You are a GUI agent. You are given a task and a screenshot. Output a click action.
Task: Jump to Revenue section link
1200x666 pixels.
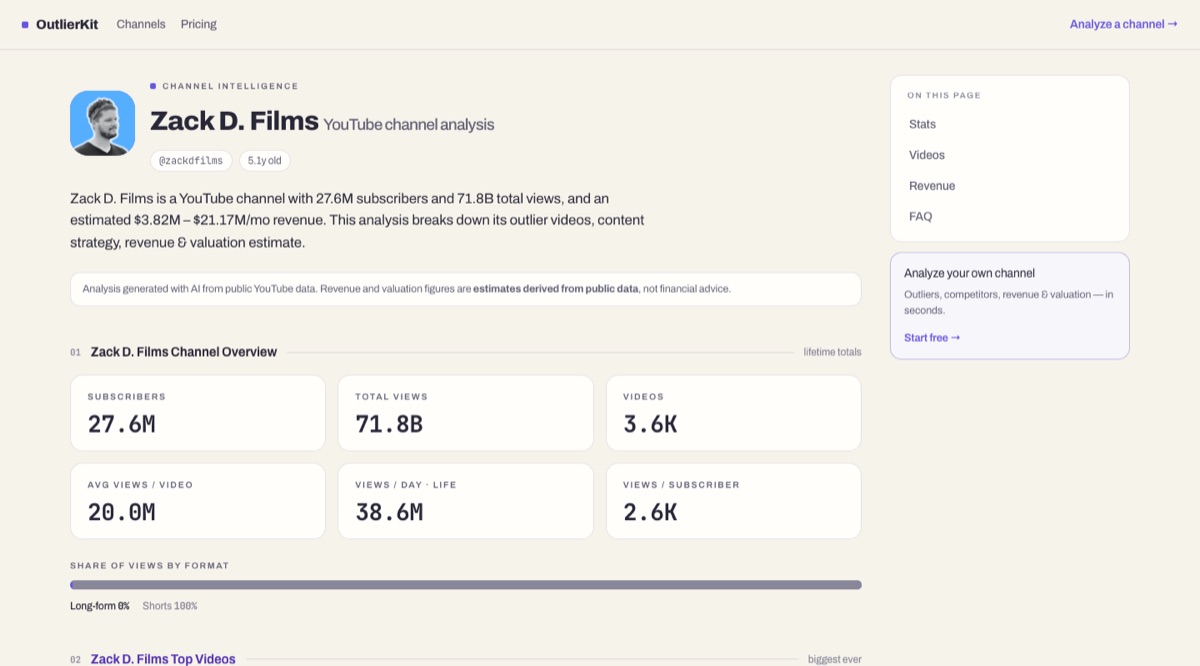[932, 186]
